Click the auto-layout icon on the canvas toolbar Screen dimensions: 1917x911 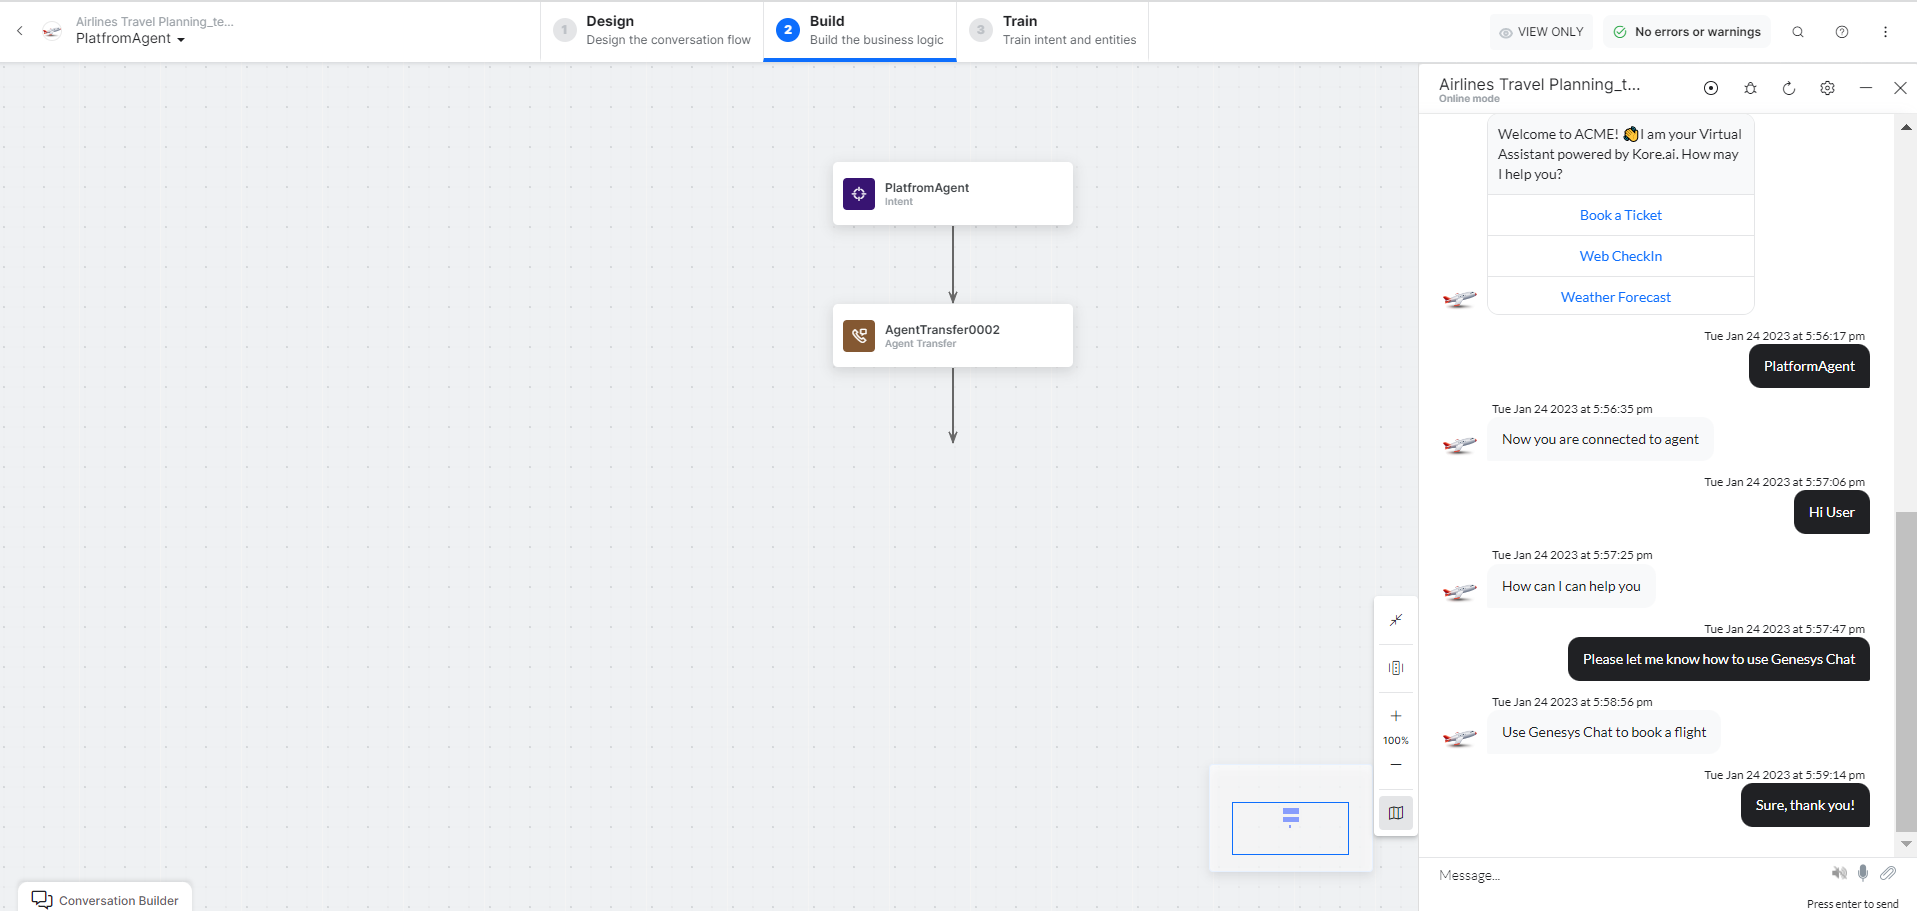coord(1396,668)
